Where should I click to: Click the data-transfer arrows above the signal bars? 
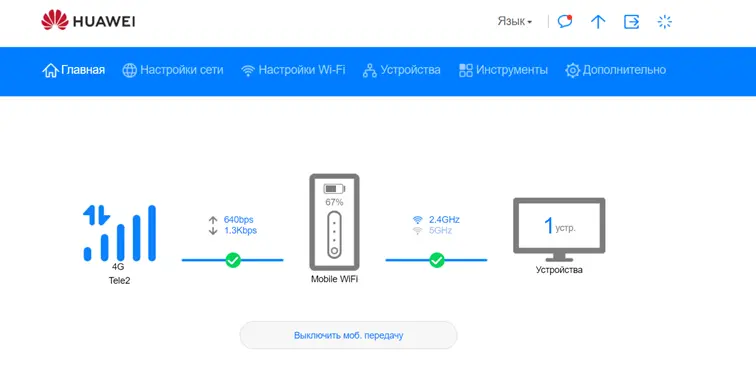(96, 215)
